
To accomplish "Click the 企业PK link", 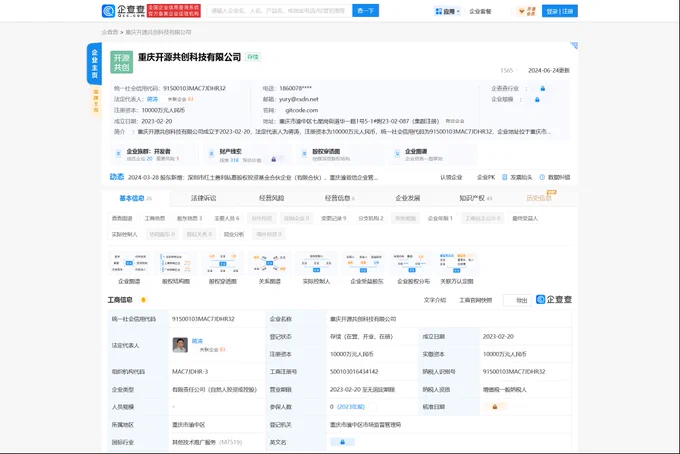I will point(486,177).
